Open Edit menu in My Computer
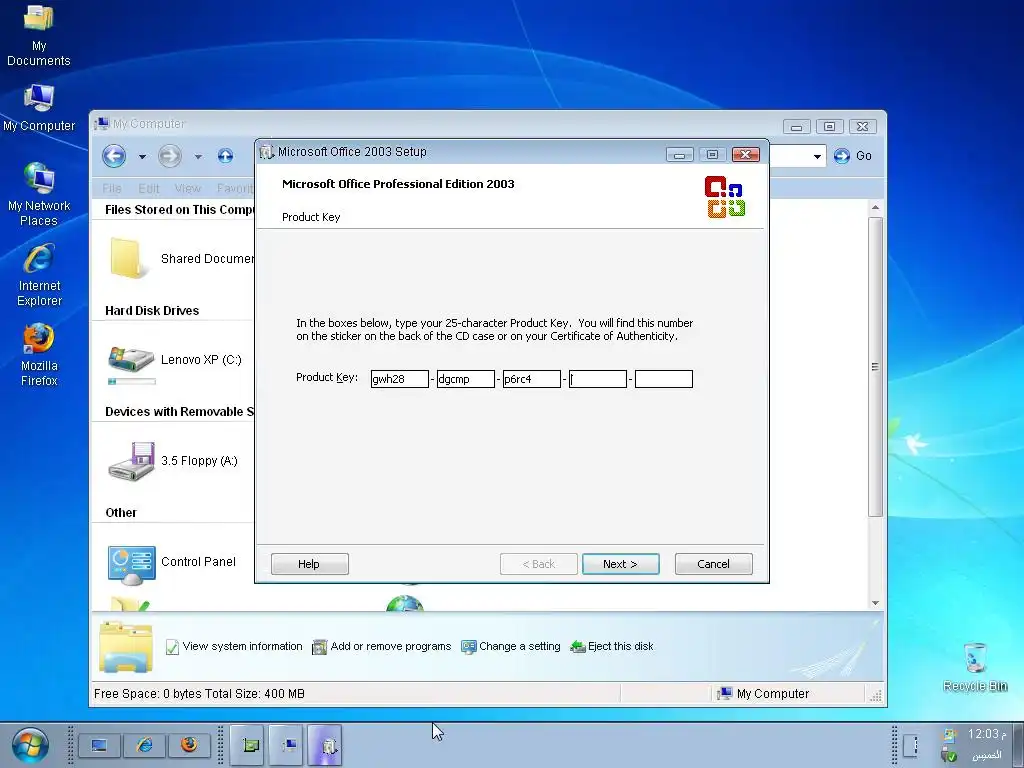 tap(148, 189)
